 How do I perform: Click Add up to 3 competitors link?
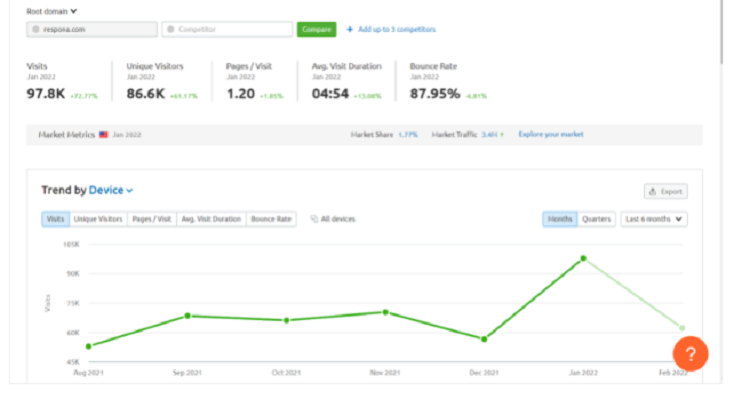click(397, 29)
